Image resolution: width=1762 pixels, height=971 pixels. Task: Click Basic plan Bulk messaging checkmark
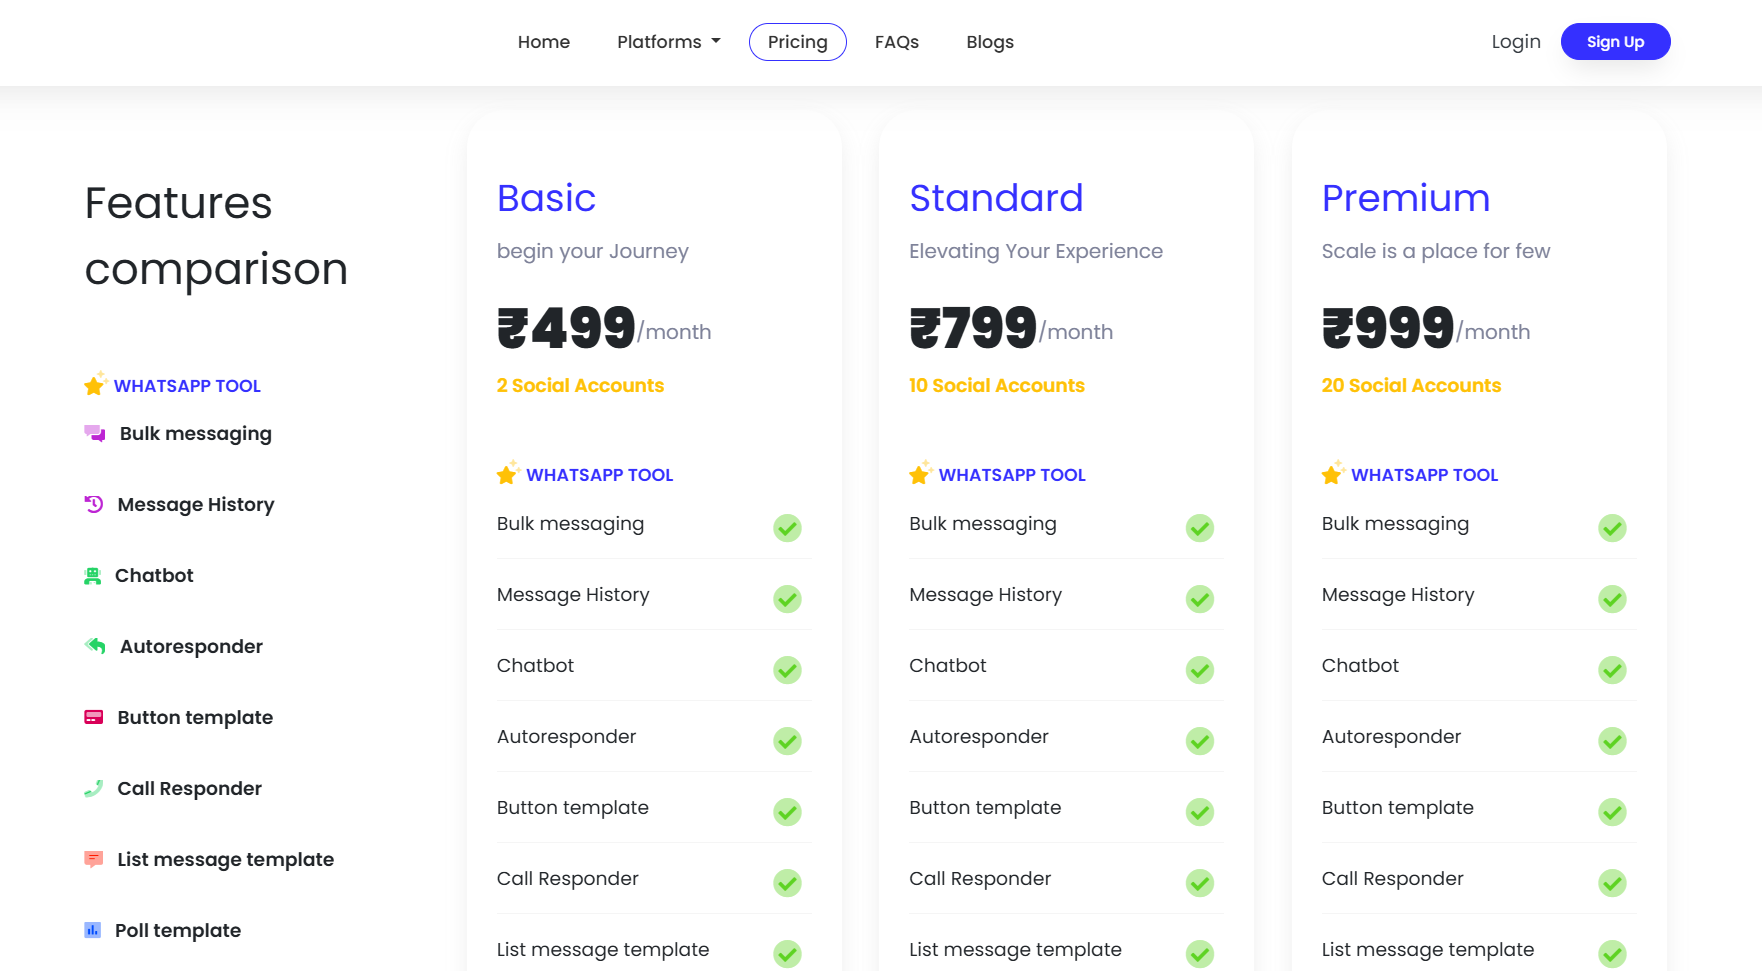[787, 528]
